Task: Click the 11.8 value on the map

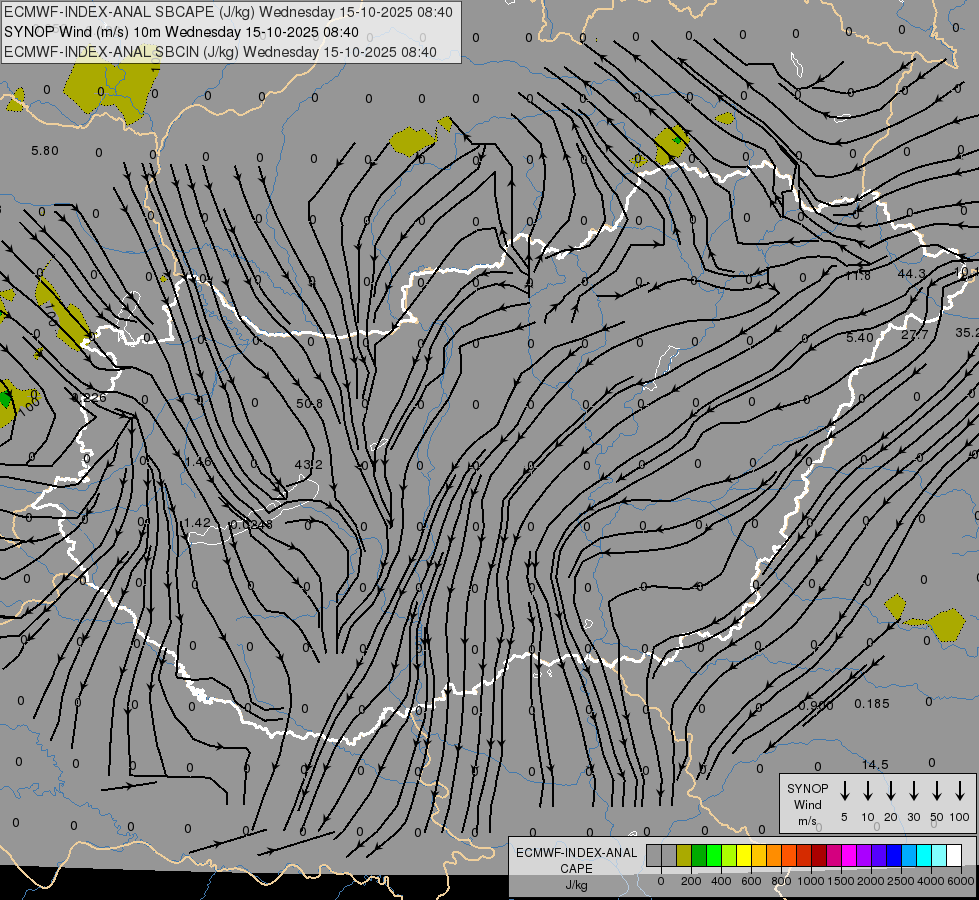Action: (857, 275)
